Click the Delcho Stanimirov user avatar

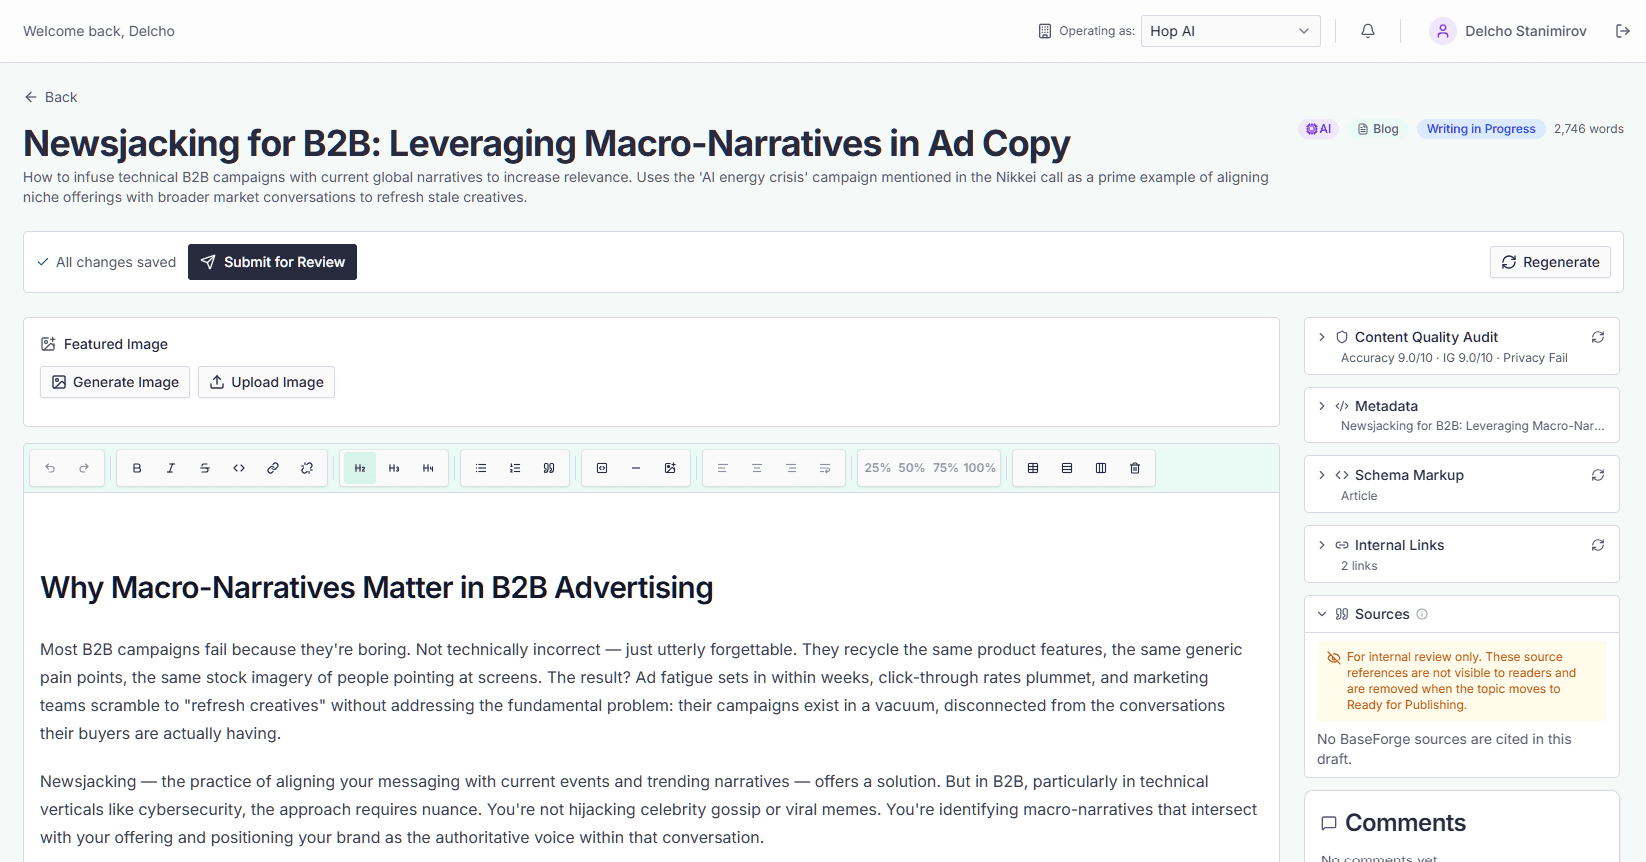(x=1442, y=31)
